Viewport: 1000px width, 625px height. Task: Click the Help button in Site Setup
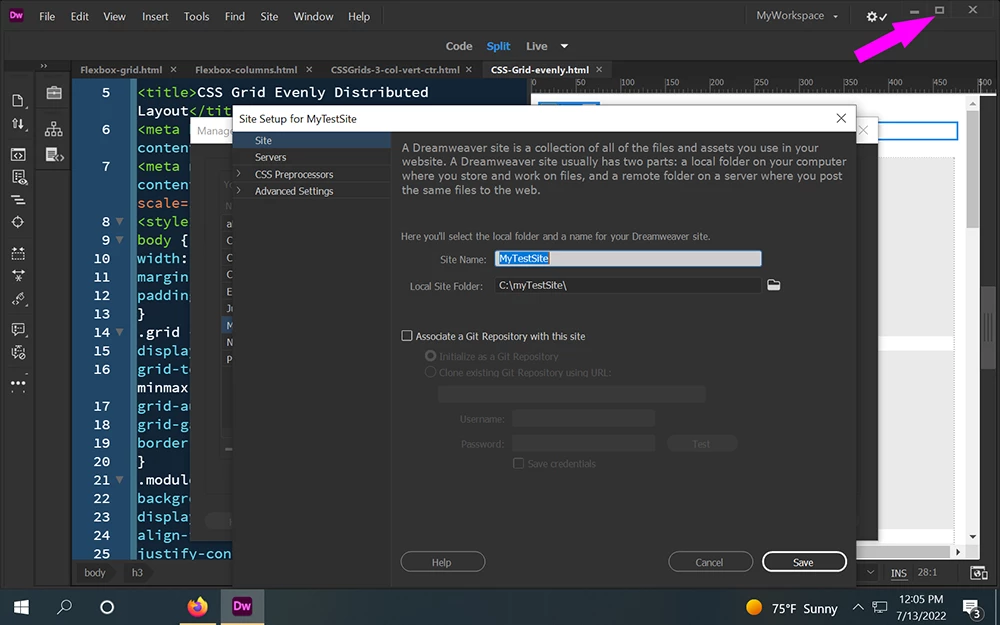[442, 562]
